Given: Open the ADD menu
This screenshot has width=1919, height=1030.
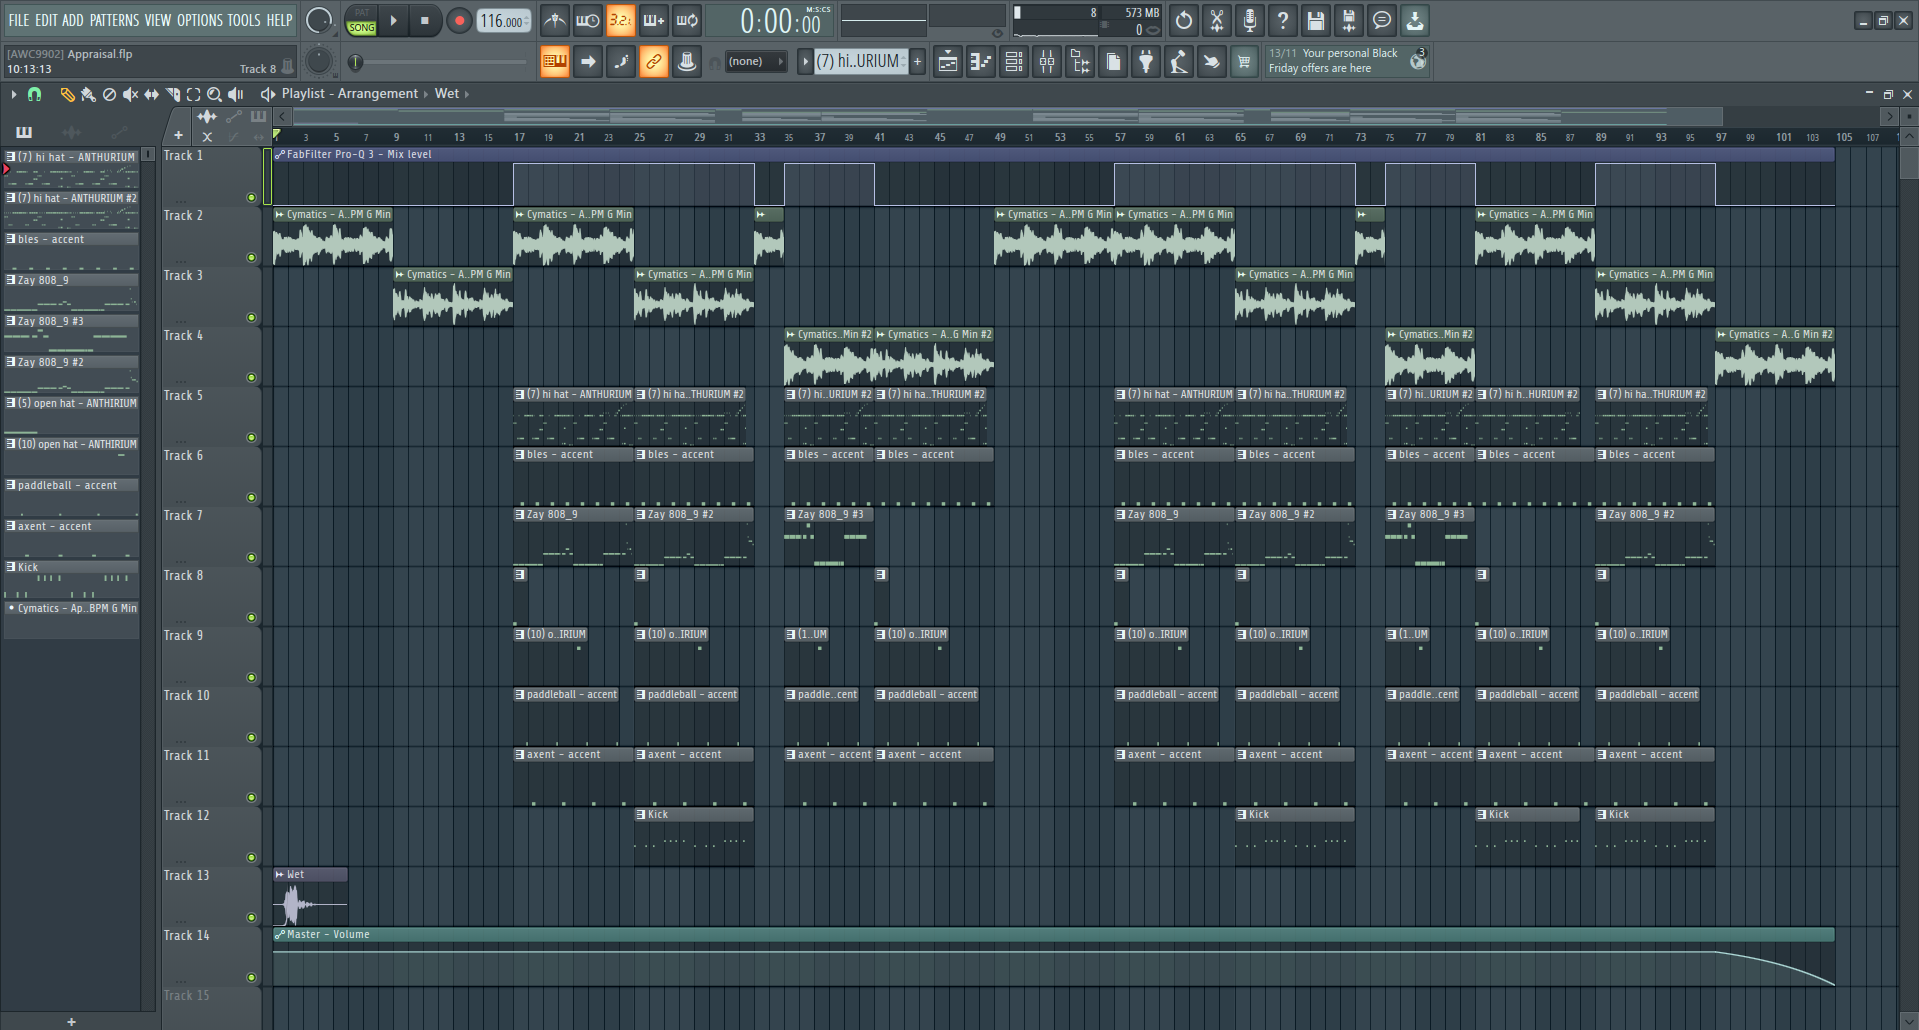Looking at the screenshot, I should pos(73,20).
